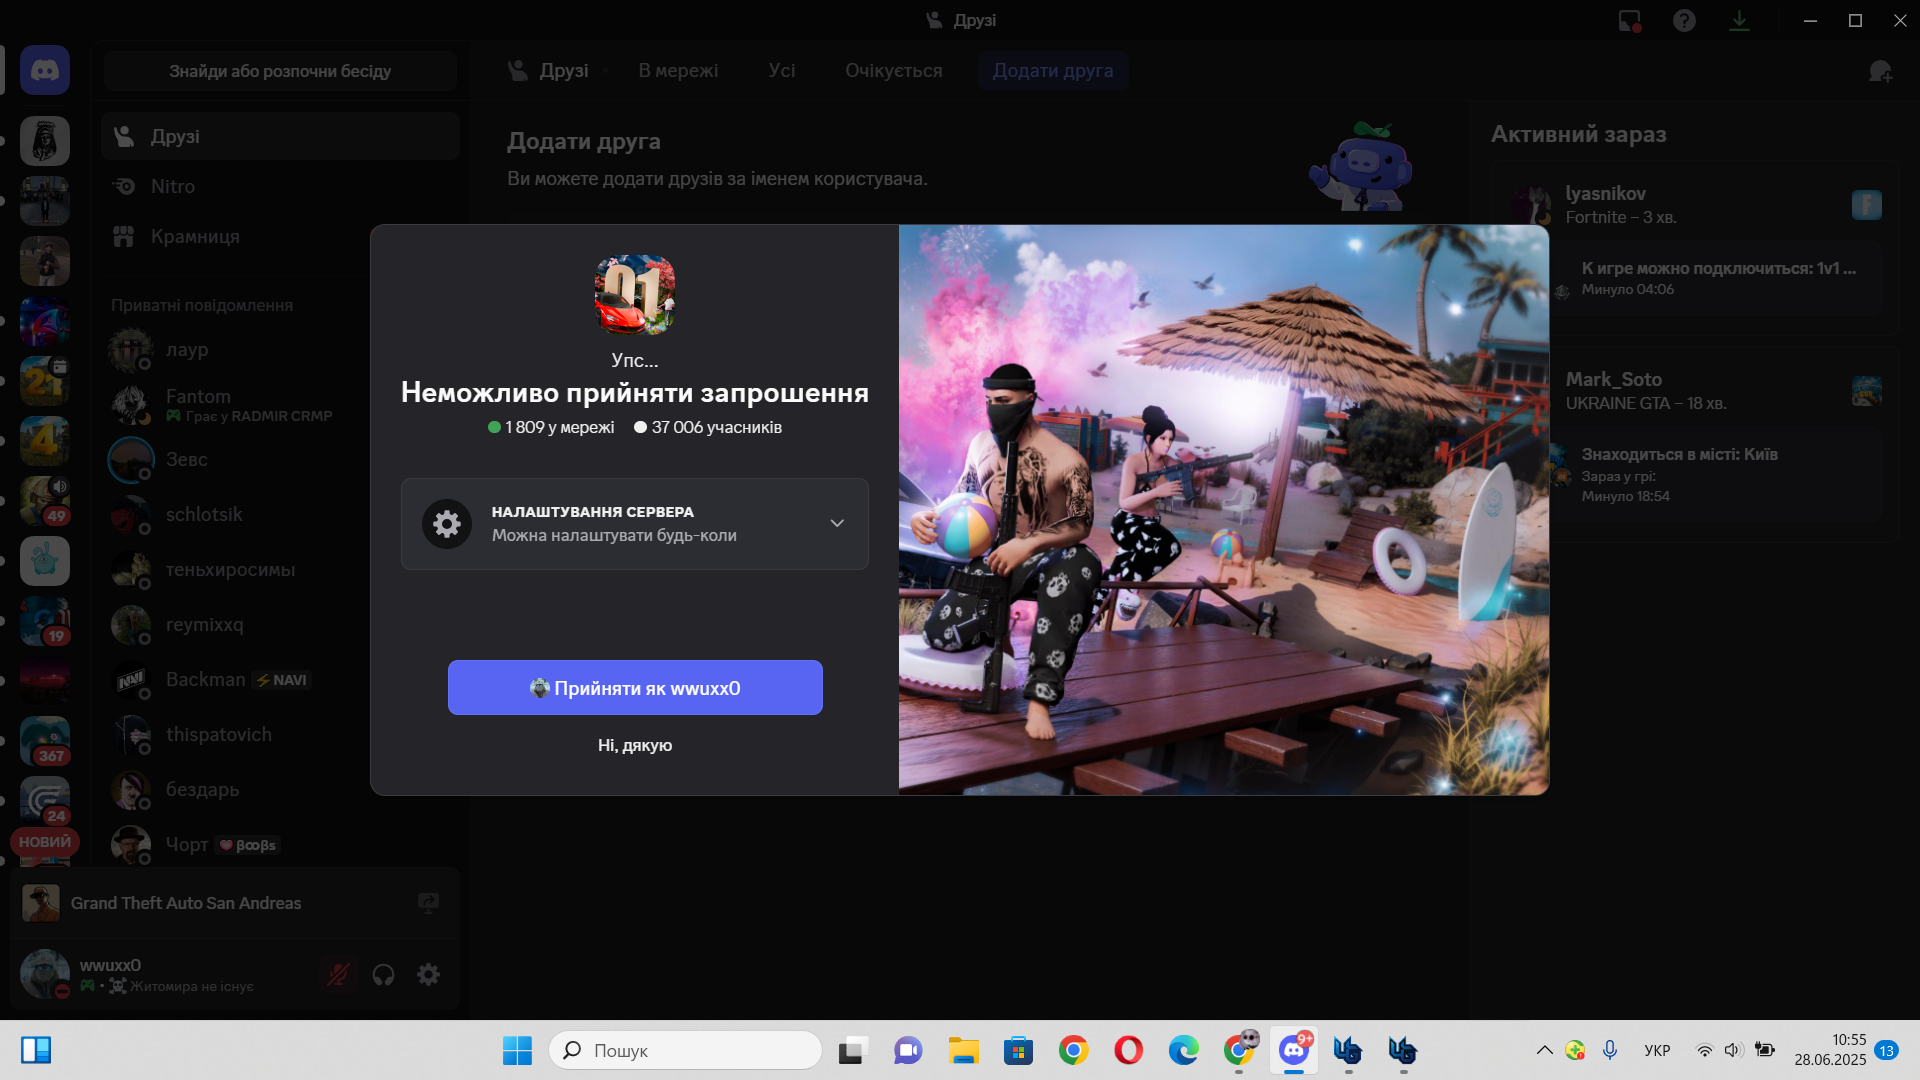
Task: Click the НОВИЙ new mentions indicator
Action: tap(45, 842)
